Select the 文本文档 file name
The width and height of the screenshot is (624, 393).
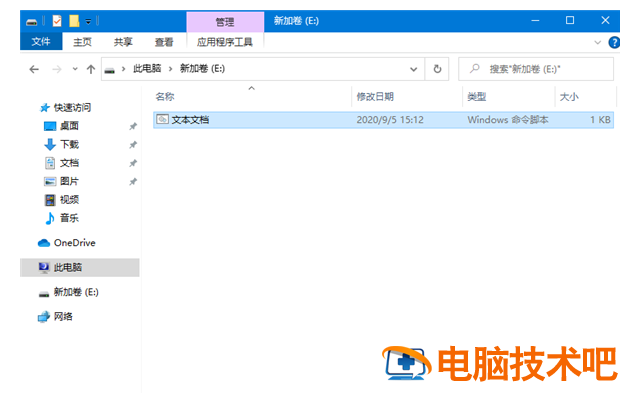tap(190, 119)
